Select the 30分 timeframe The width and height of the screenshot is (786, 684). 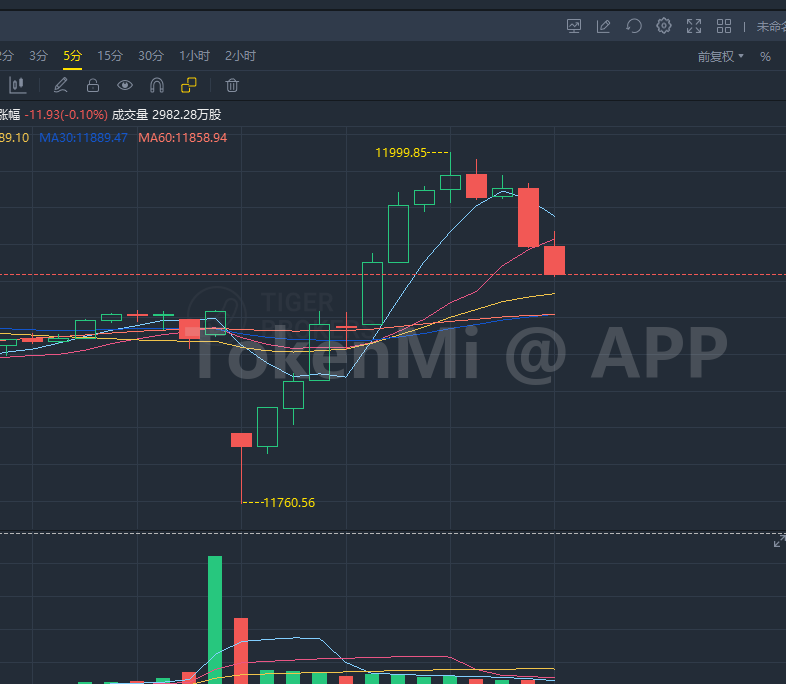coord(151,56)
